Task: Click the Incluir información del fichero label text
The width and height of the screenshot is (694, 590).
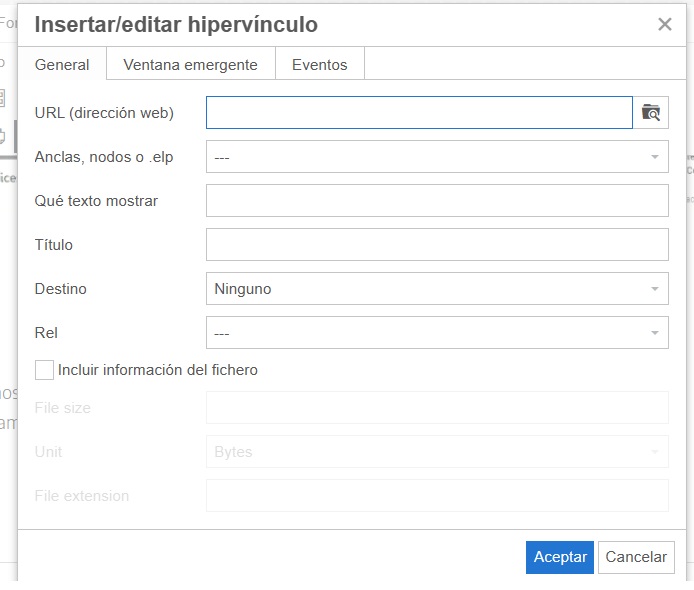Action: pos(158,370)
